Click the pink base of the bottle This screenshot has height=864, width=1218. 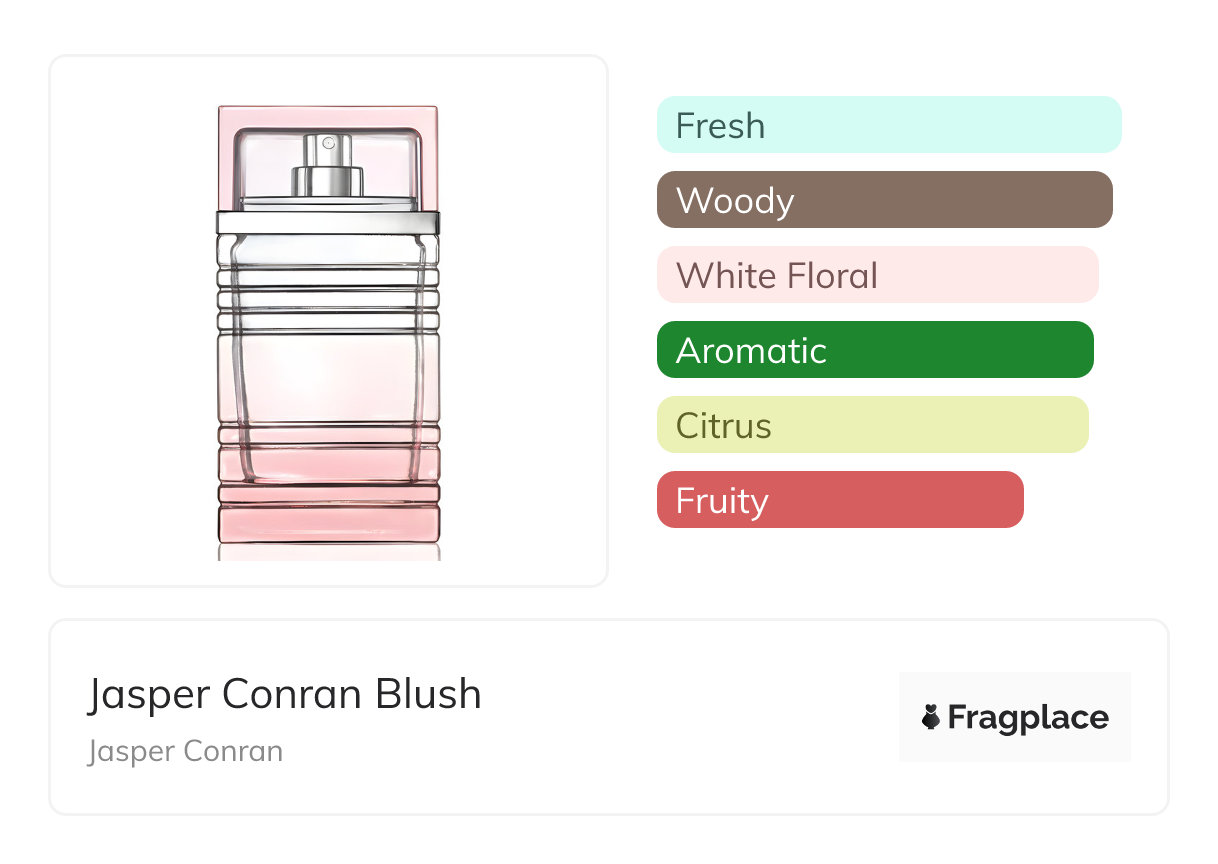point(328,522)
